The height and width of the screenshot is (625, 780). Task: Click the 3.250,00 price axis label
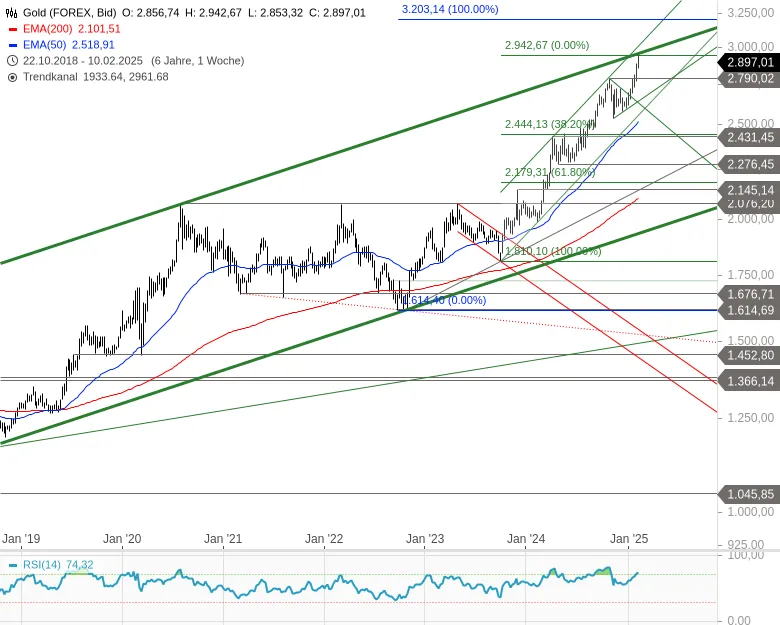(751, 13)
